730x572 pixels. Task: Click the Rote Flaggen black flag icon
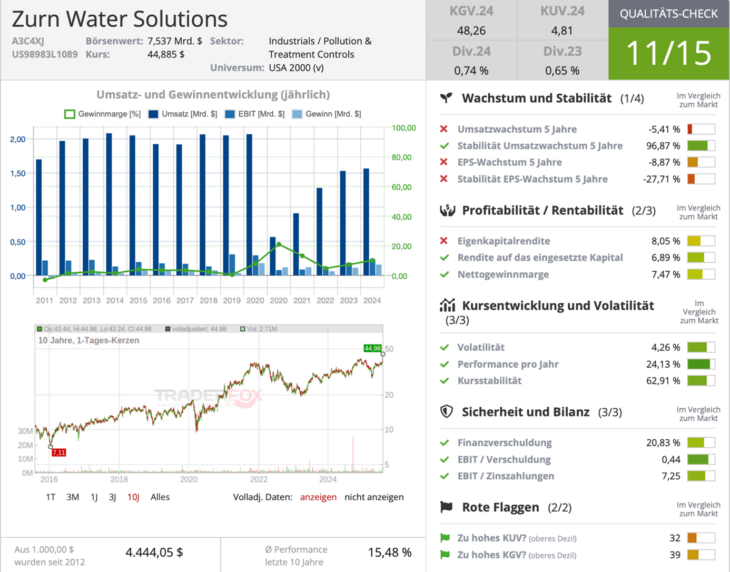click(446, 507)
